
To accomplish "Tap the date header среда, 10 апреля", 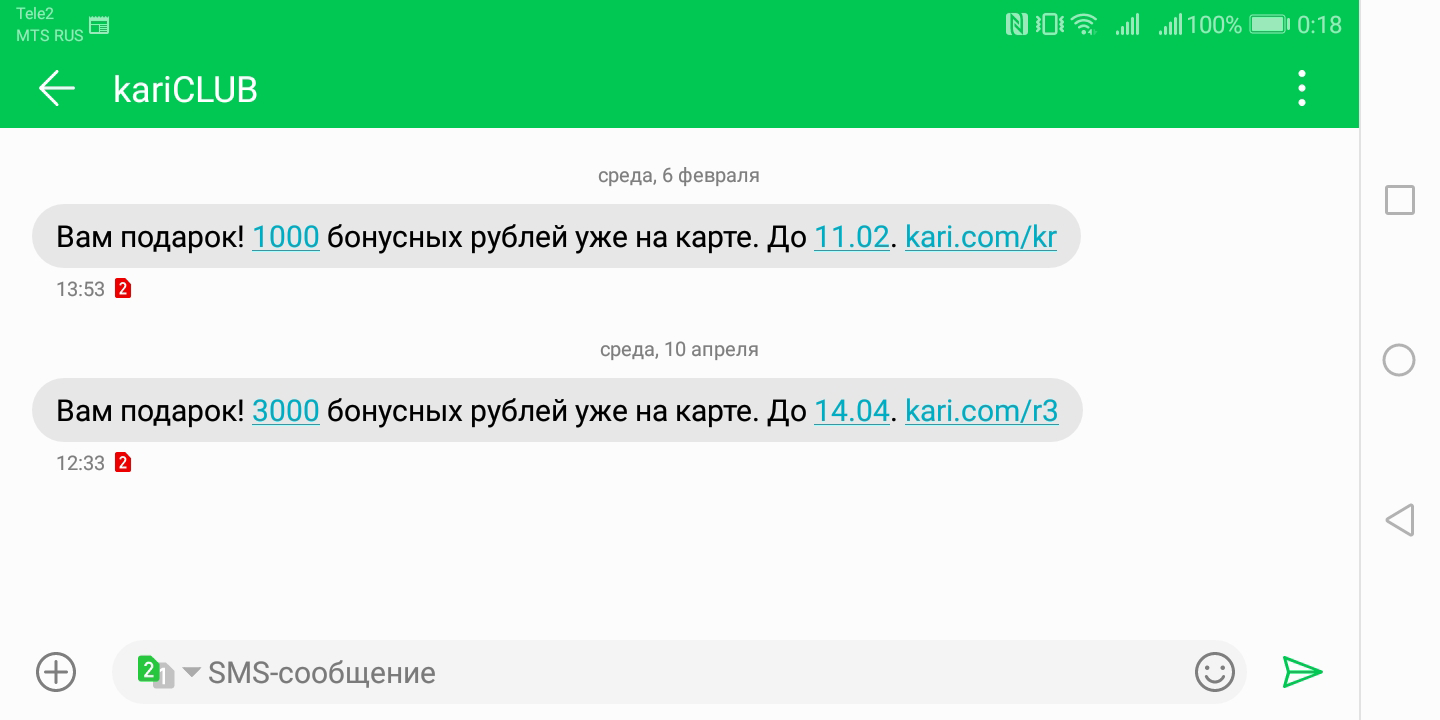I will [679, 349].
